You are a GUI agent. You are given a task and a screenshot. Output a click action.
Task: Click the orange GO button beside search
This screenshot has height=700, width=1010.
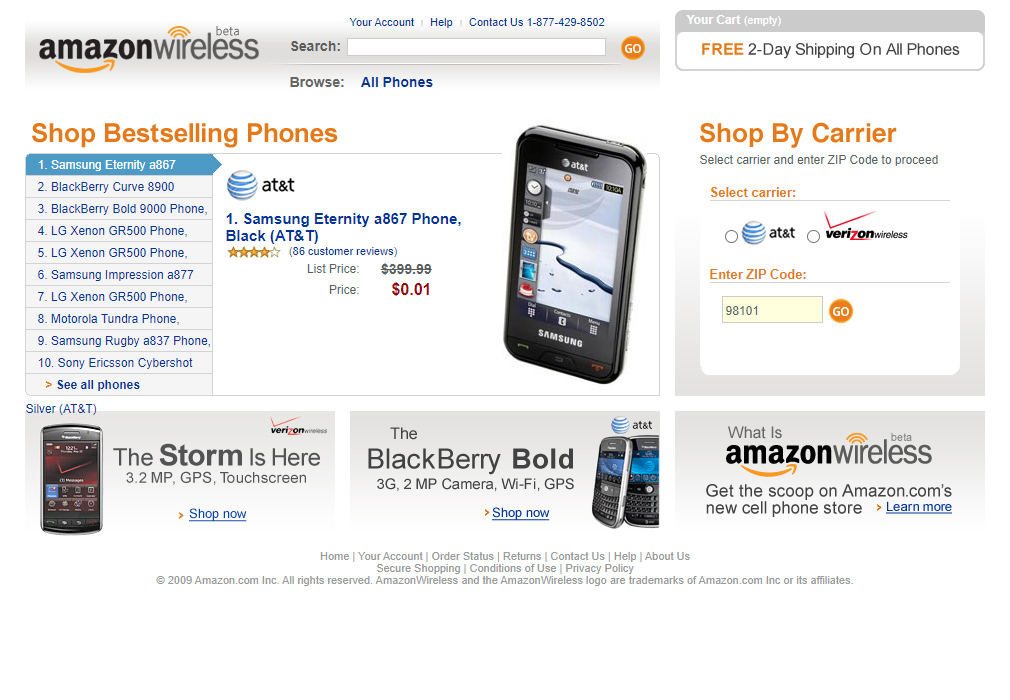pyautogui.click(x=633, y=48)
